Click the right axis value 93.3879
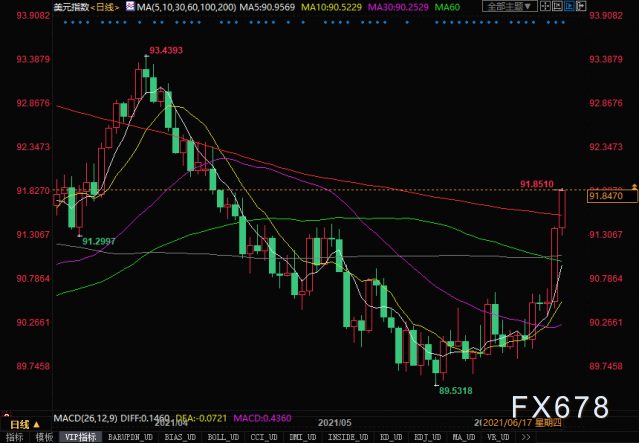Image resolution: width=640 pixels, height=443 pixels. pos(606,59)
